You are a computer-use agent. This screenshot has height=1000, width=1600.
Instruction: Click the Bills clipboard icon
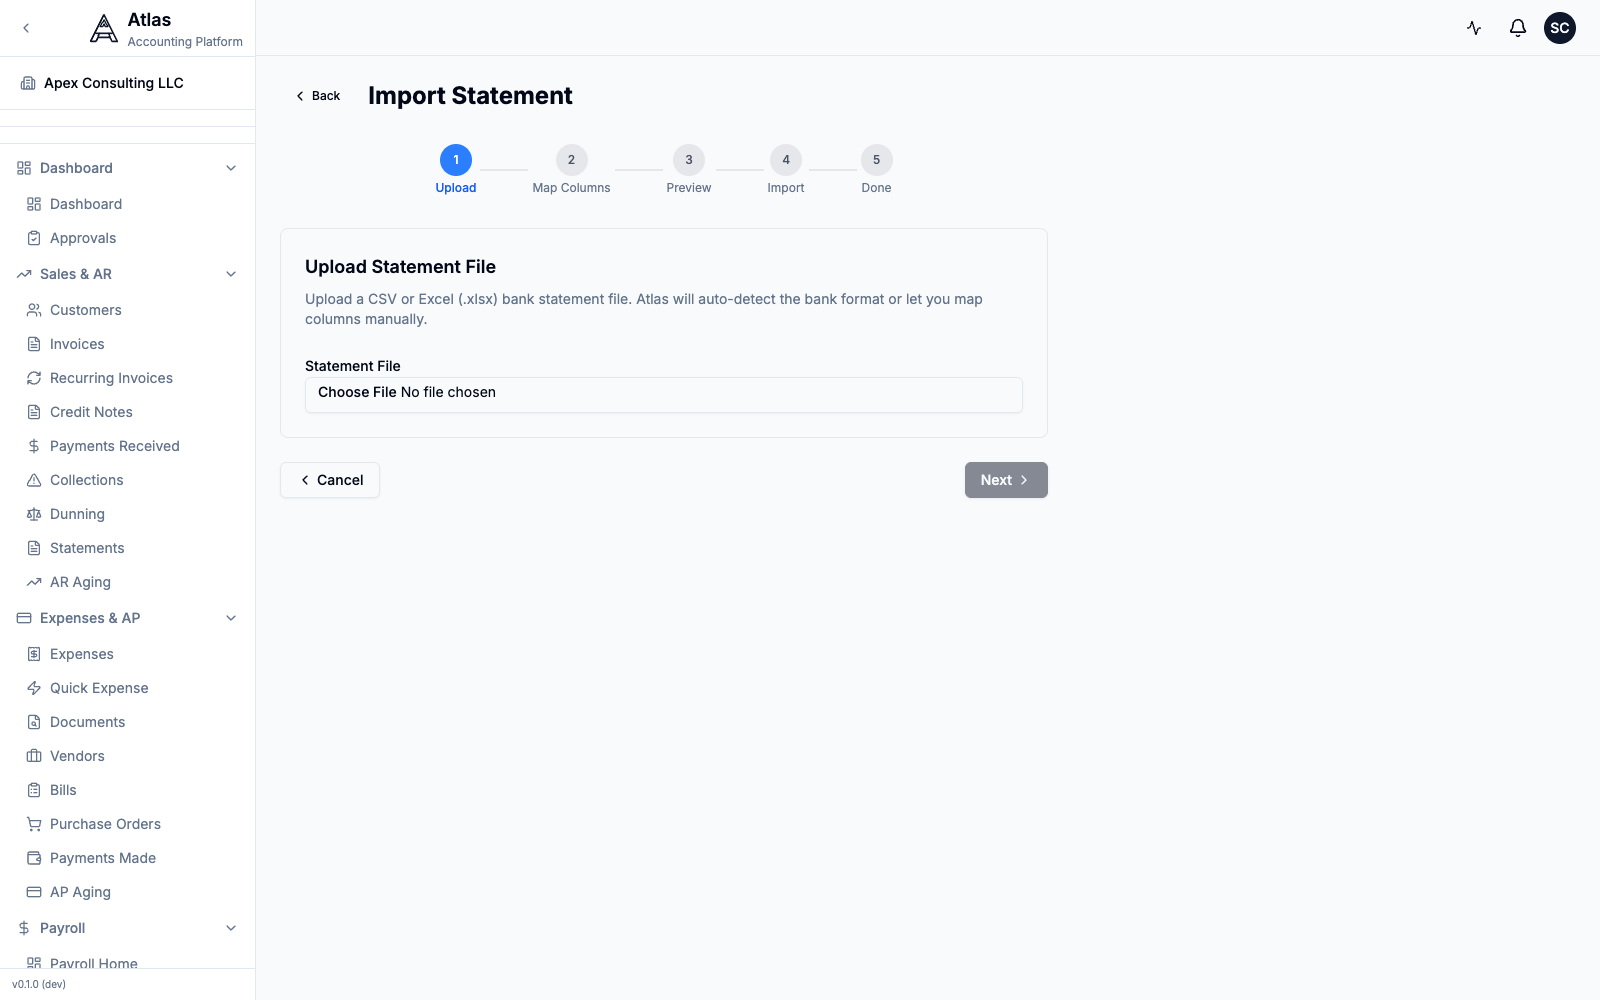pos(34,790)
